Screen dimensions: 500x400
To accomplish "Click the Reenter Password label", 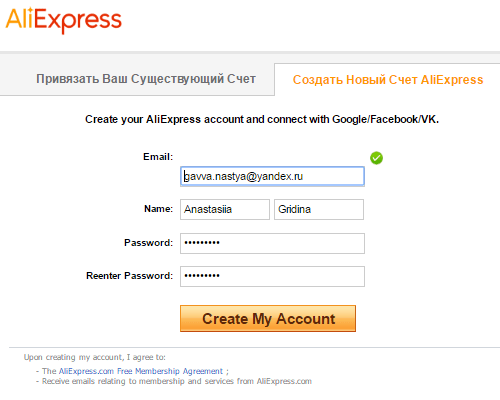I will click(x=129, y=276).
